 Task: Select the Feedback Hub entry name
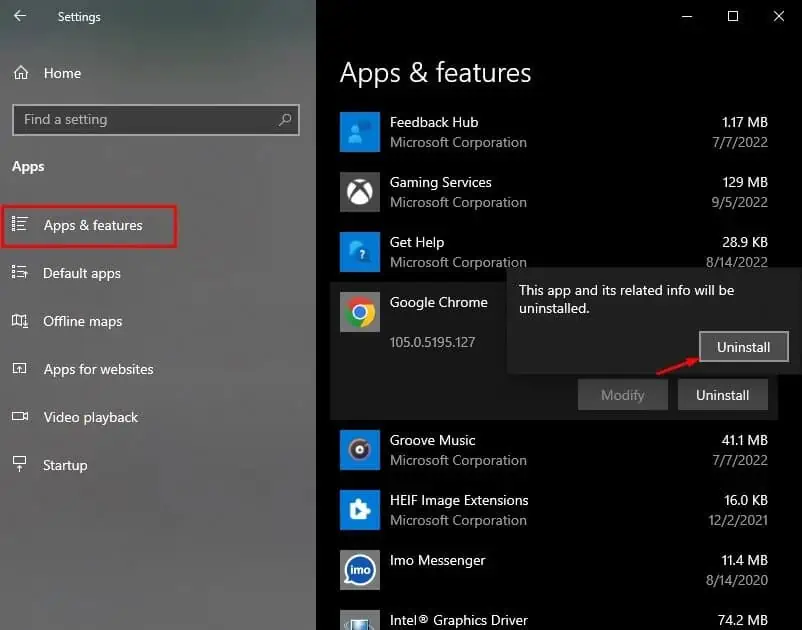click(x=434, y=122)
